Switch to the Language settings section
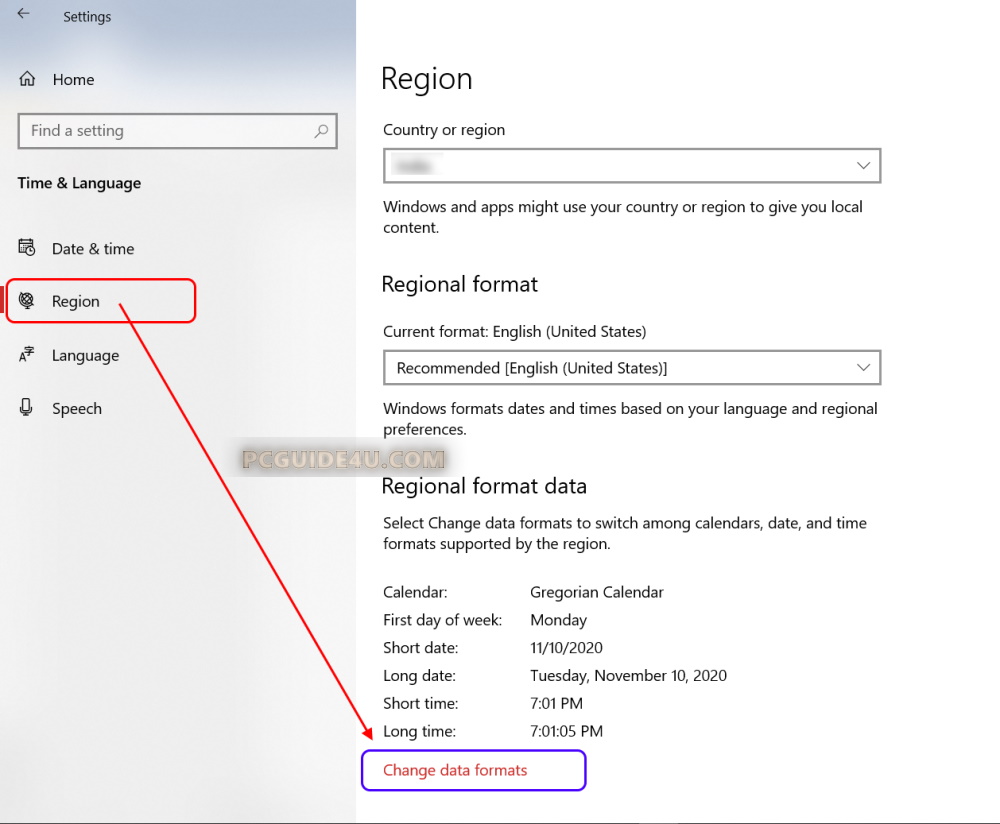The height and width of the screenshot is (824, 1000). [x=85, y=355]
